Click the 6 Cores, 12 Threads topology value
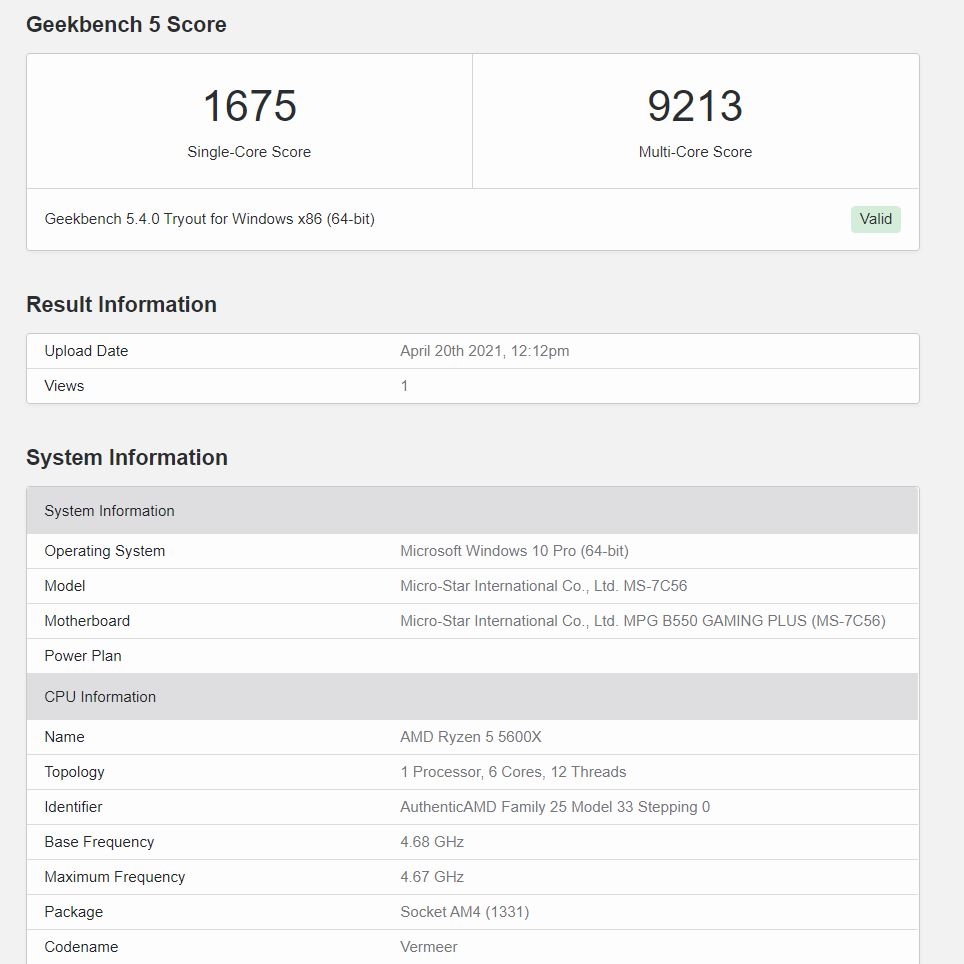 click(513, 772)
